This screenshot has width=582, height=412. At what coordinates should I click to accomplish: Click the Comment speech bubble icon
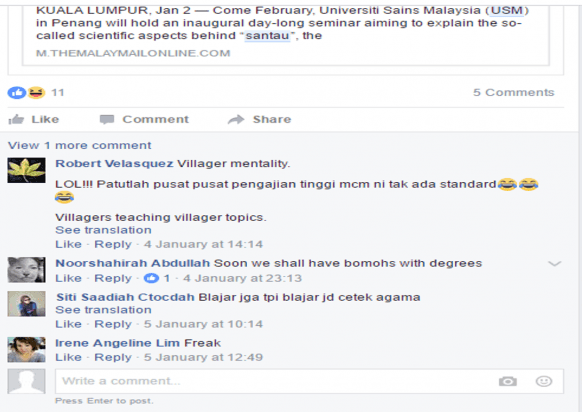(107, 120)
